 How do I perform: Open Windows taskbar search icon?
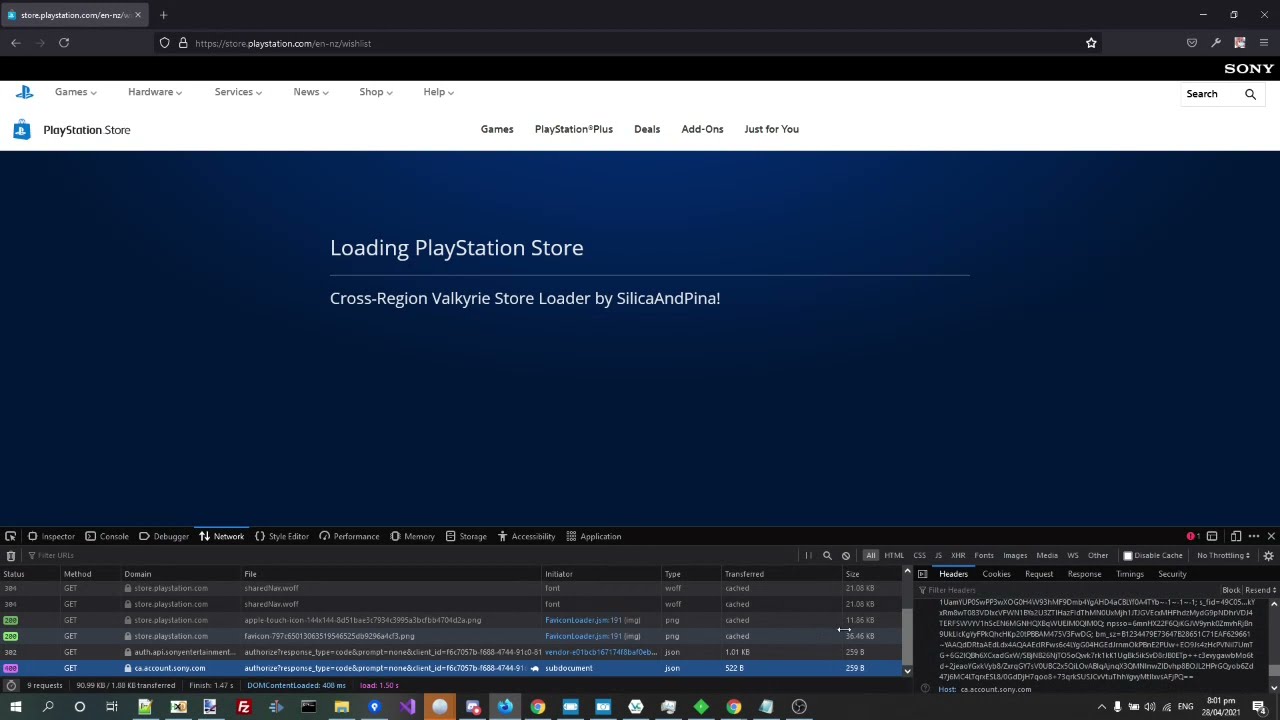coord(47,707)
